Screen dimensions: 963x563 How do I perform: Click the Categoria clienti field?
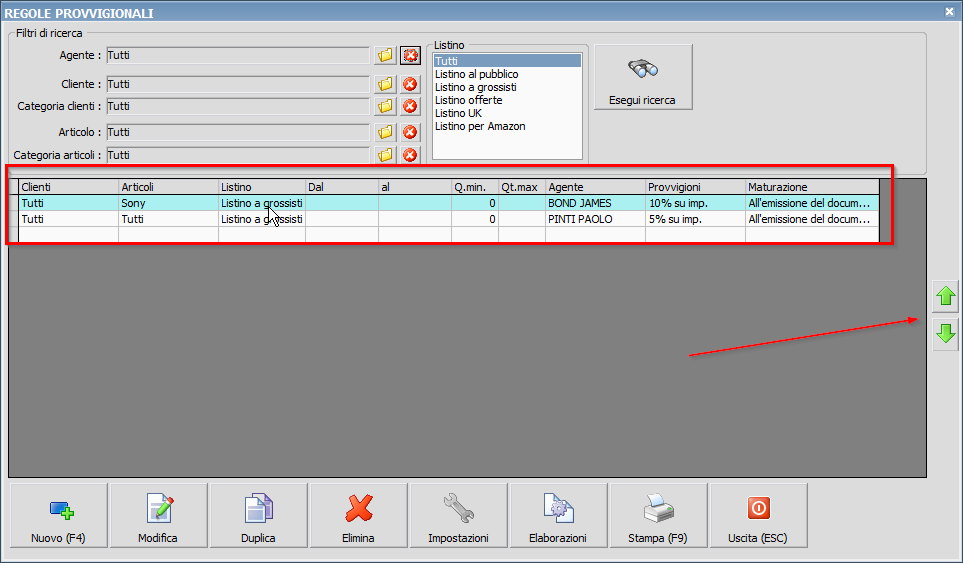(238, 106)
